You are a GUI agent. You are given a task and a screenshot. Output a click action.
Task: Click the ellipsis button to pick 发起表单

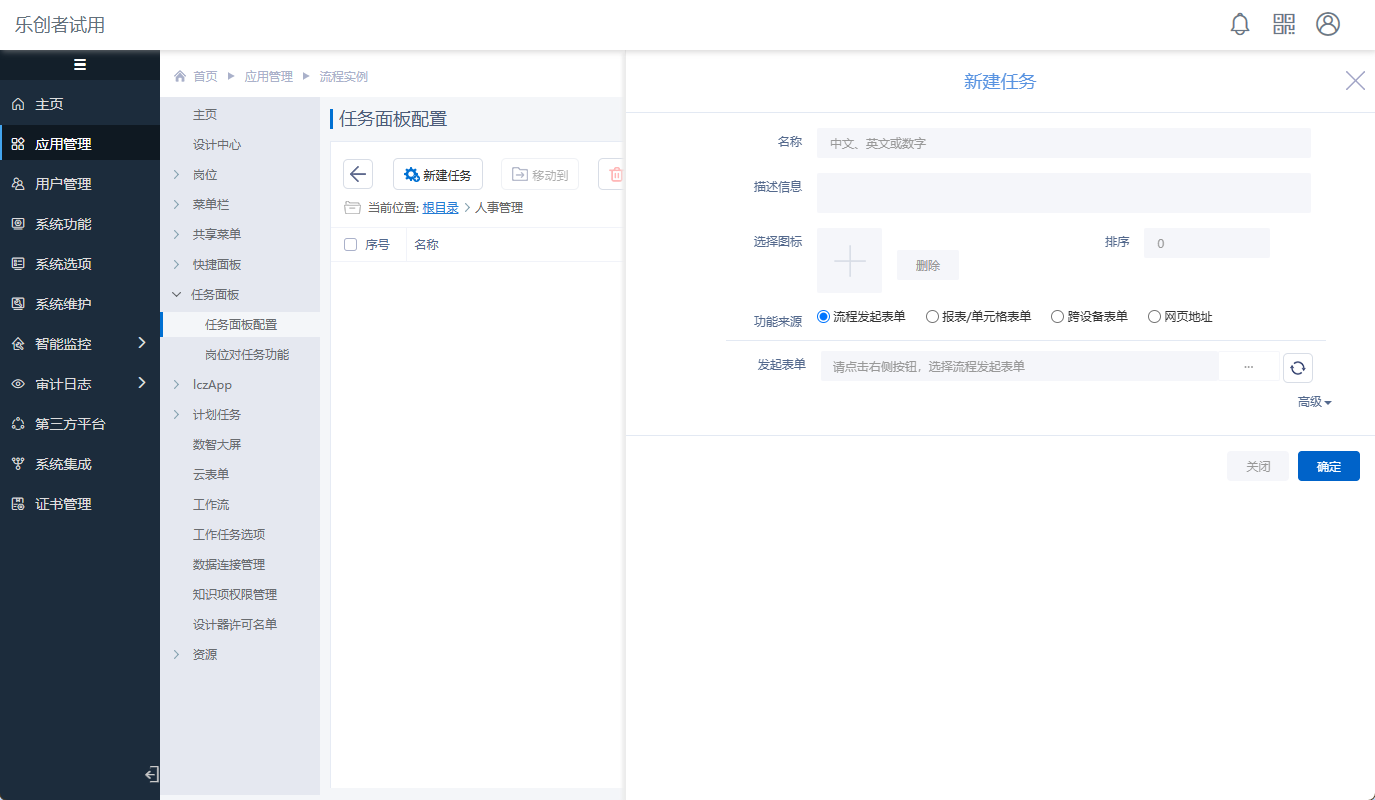[x=1248, y=367]
